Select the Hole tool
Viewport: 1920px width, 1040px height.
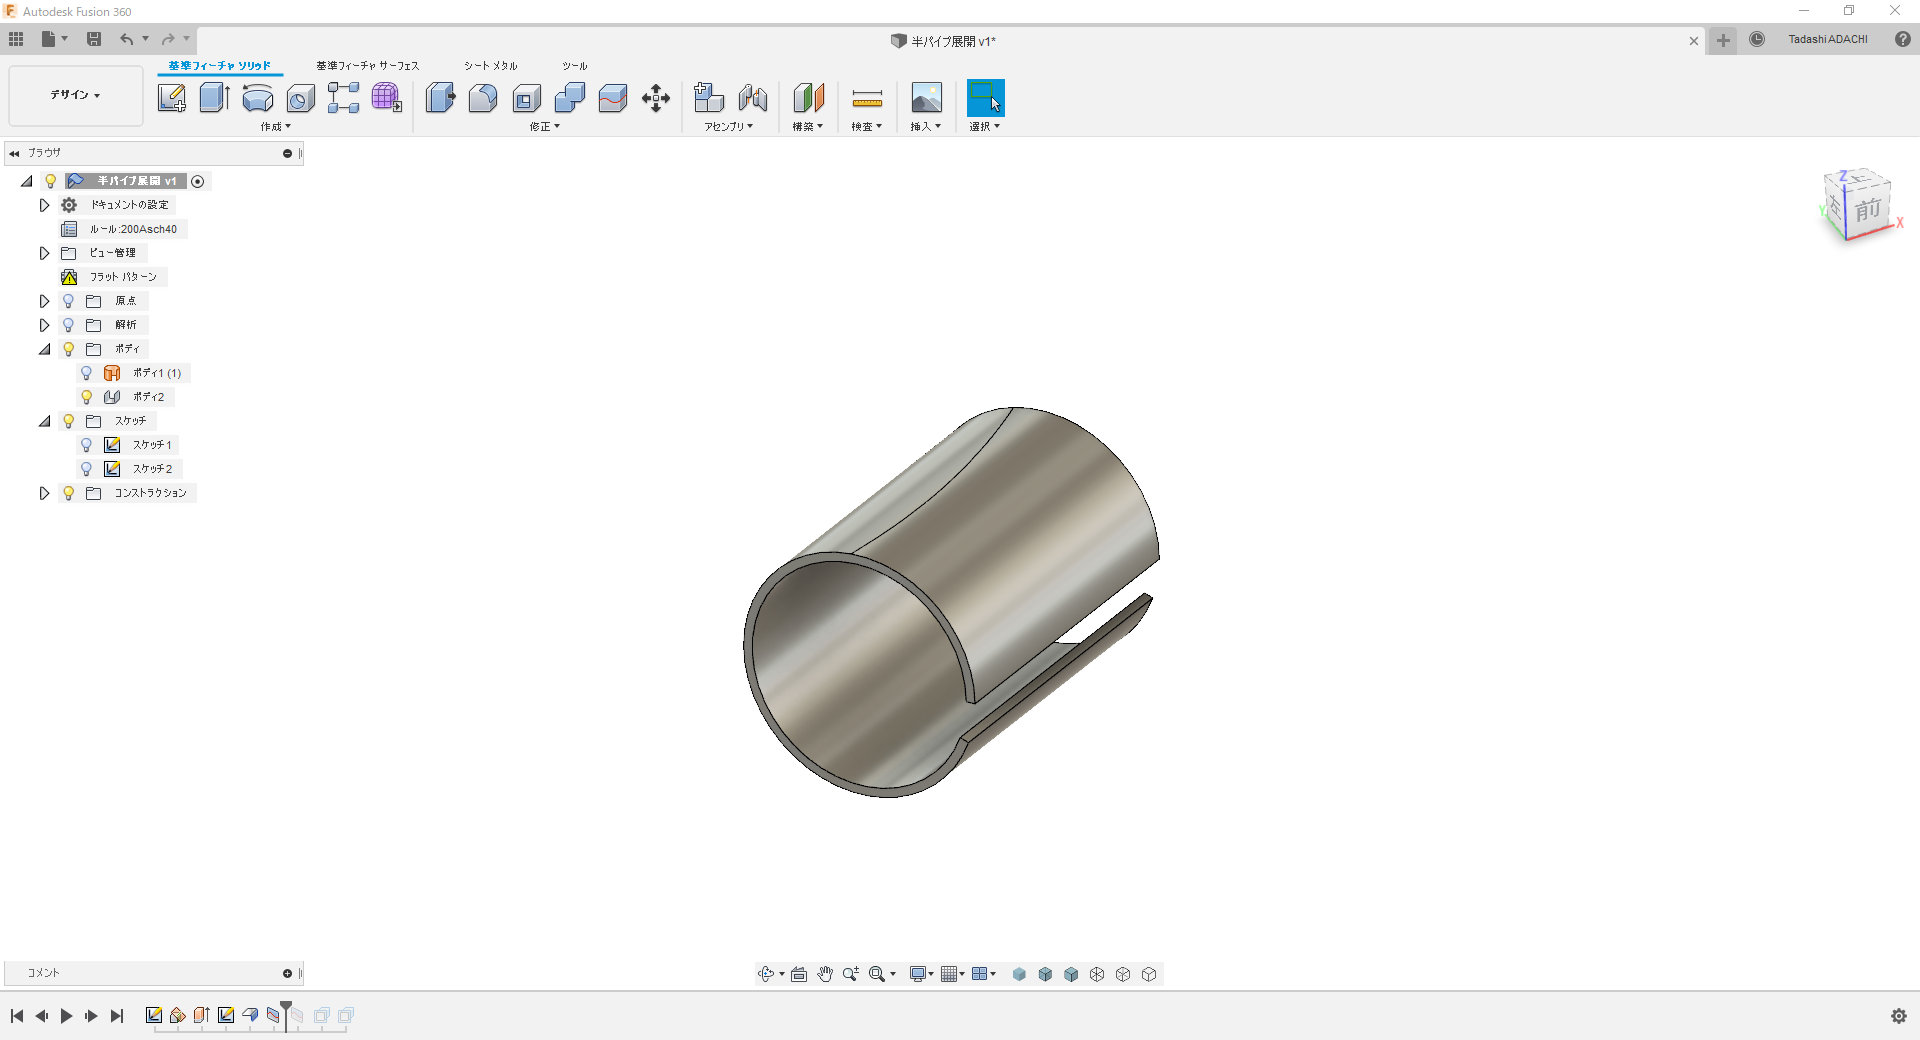point(301,98)
